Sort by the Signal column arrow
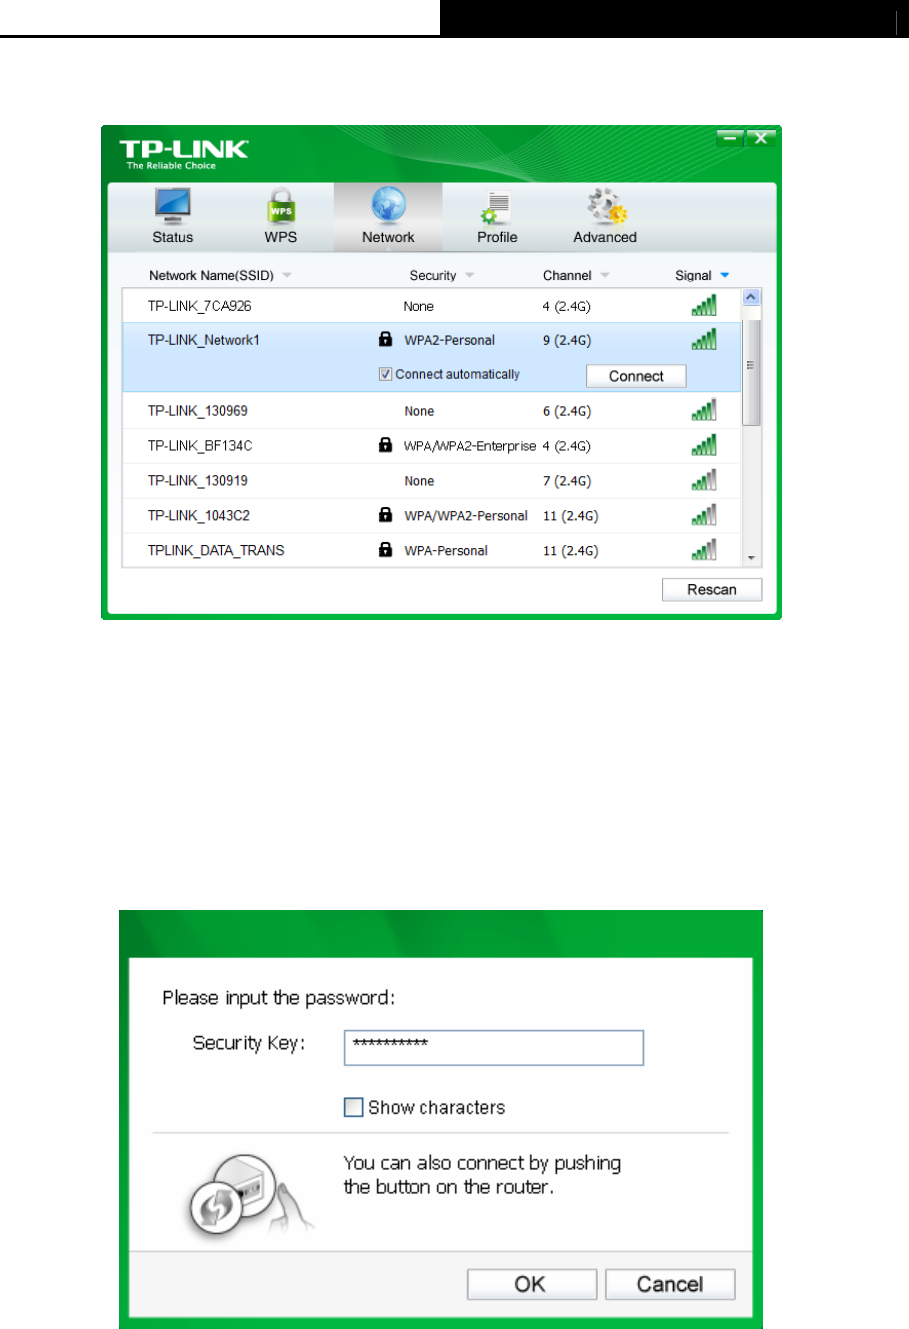Image resolution: width=909 pixels, height=1329 pixels. (725, 275)
